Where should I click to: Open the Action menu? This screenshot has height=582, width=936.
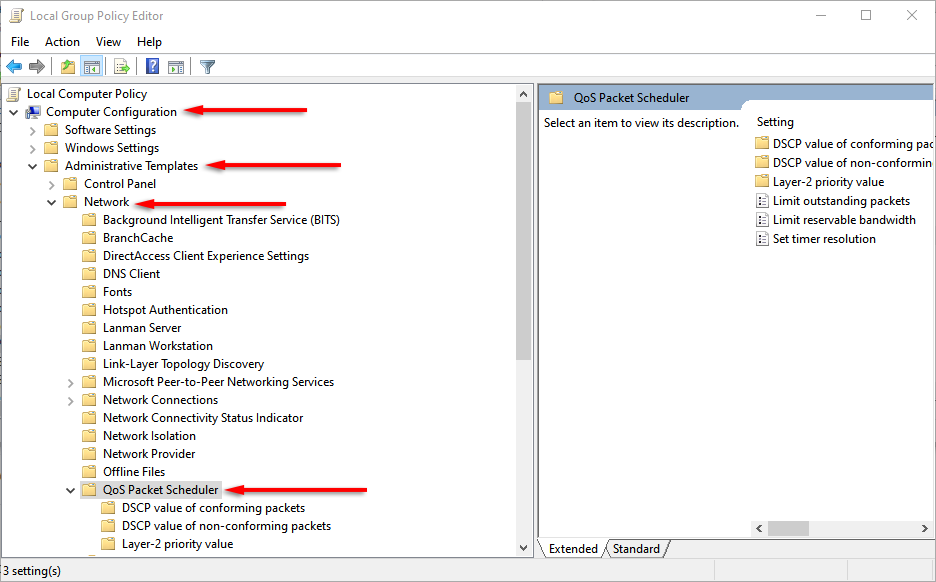(x=62, y=42)
